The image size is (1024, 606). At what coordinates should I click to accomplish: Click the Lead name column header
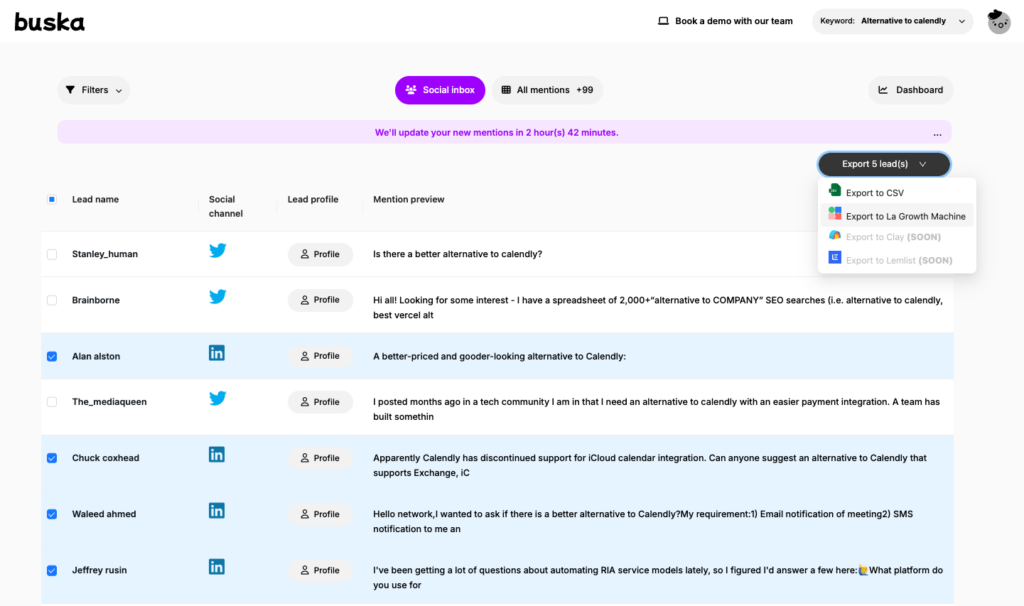(x=95, y=199)
